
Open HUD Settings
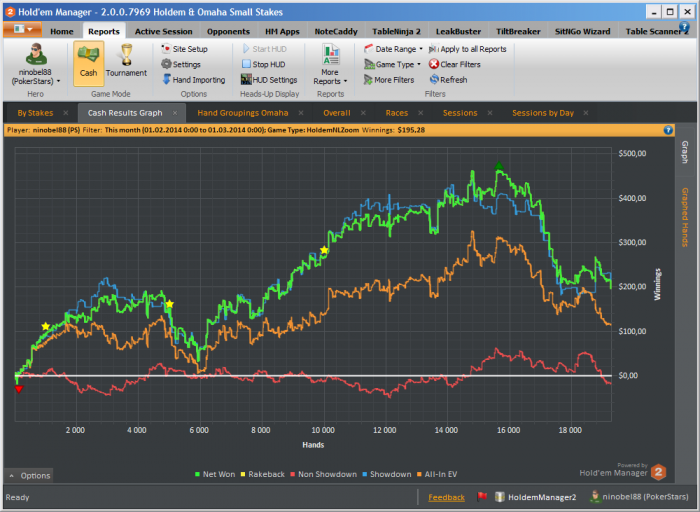click(269, 79)
